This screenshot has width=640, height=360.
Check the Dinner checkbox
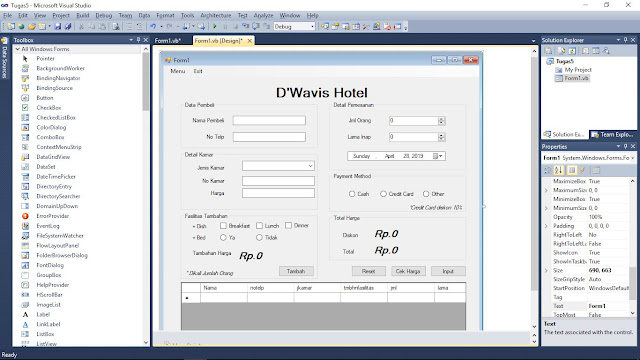pos(289,225)
